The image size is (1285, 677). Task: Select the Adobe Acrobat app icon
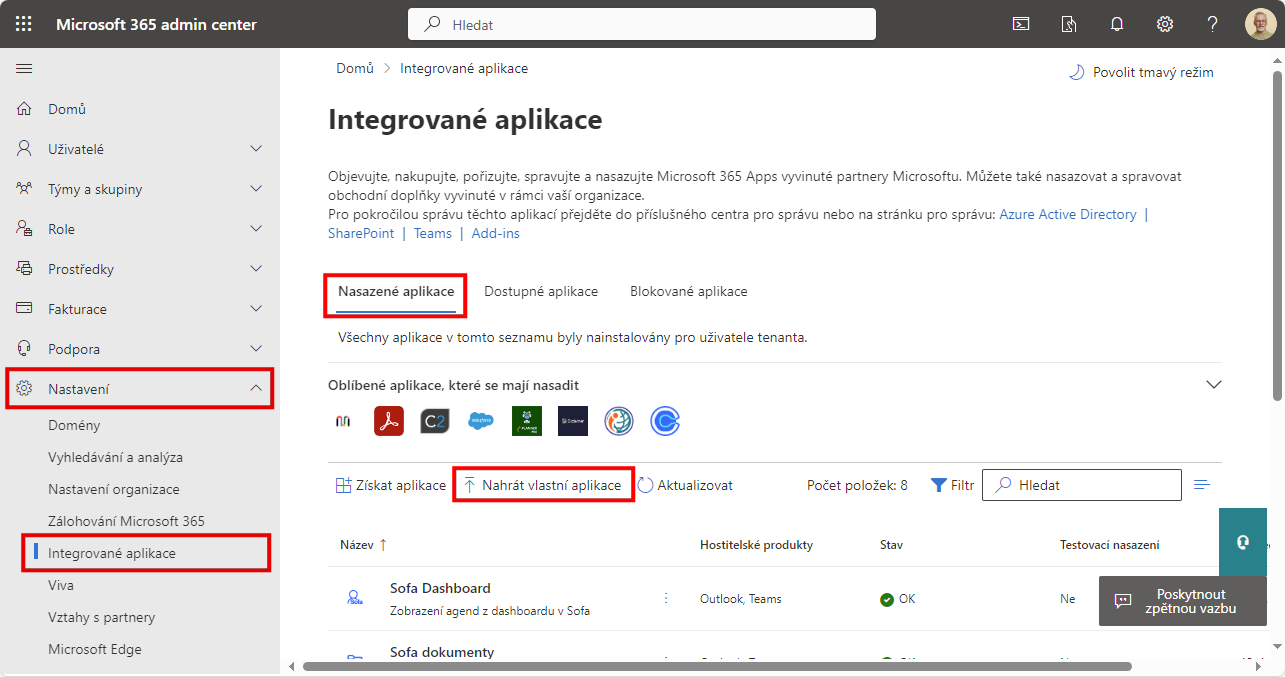(389, 422)
